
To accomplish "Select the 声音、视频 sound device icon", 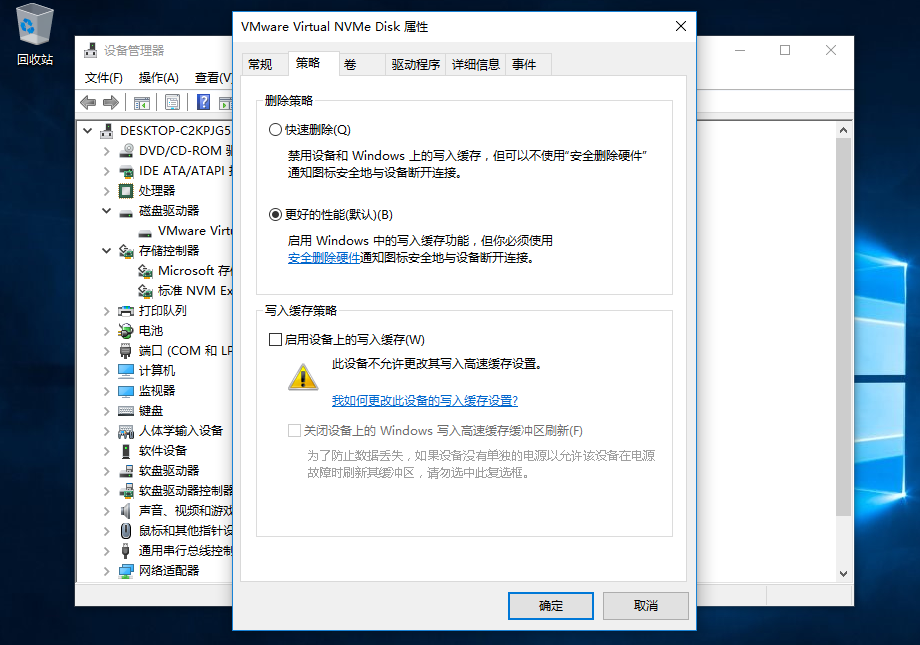I will 126,511.
